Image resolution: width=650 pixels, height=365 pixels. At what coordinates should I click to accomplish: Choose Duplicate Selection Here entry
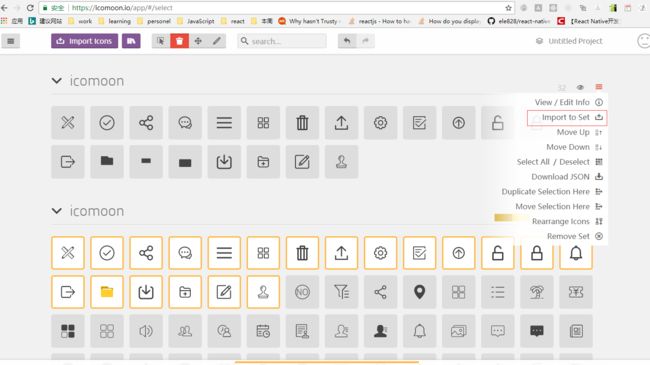tap(552, 192)
